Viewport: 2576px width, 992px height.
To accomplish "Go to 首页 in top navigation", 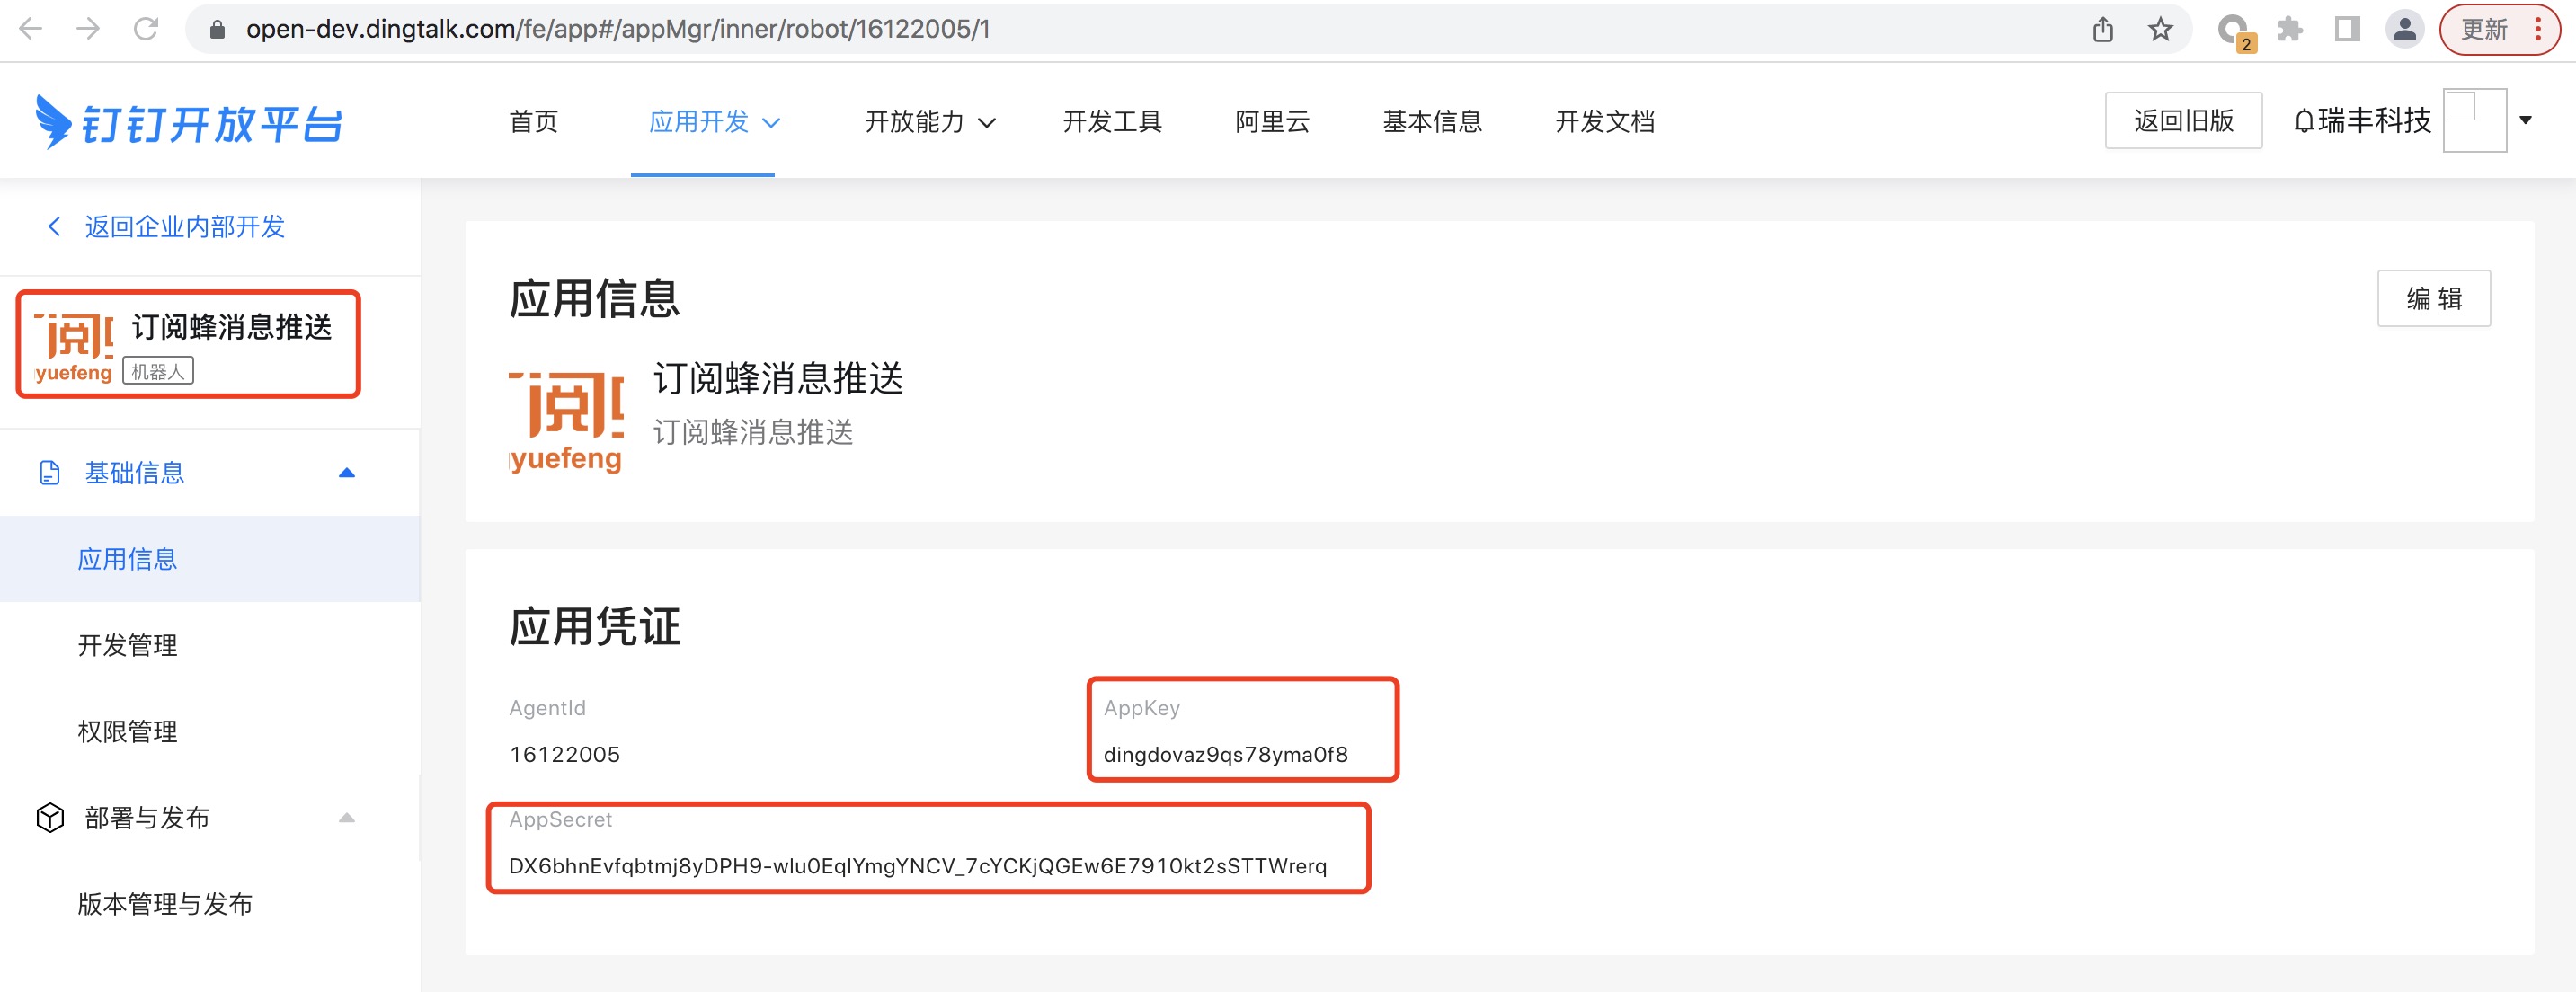I will point(533,122).
